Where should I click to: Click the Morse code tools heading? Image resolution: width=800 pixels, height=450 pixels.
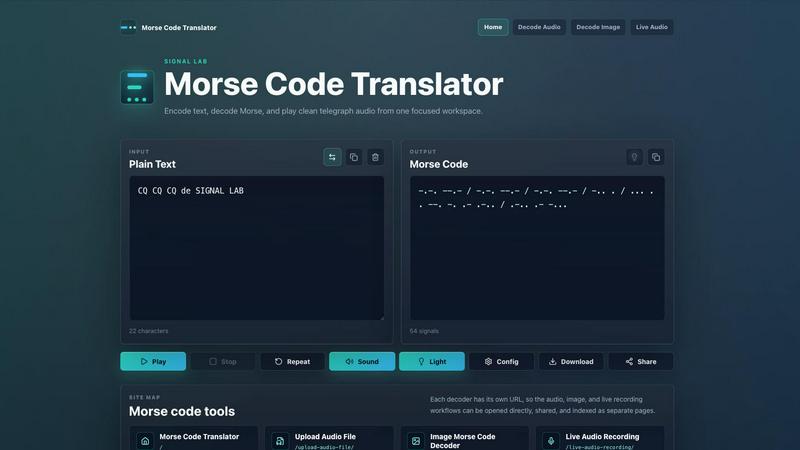[182, 411]
